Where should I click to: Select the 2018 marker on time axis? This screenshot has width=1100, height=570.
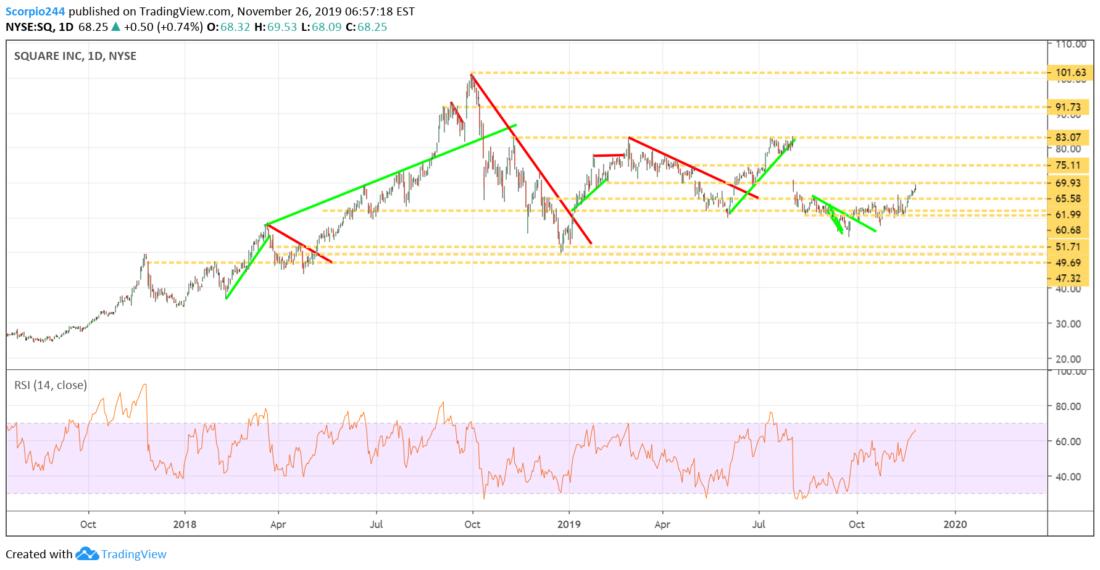185,524
